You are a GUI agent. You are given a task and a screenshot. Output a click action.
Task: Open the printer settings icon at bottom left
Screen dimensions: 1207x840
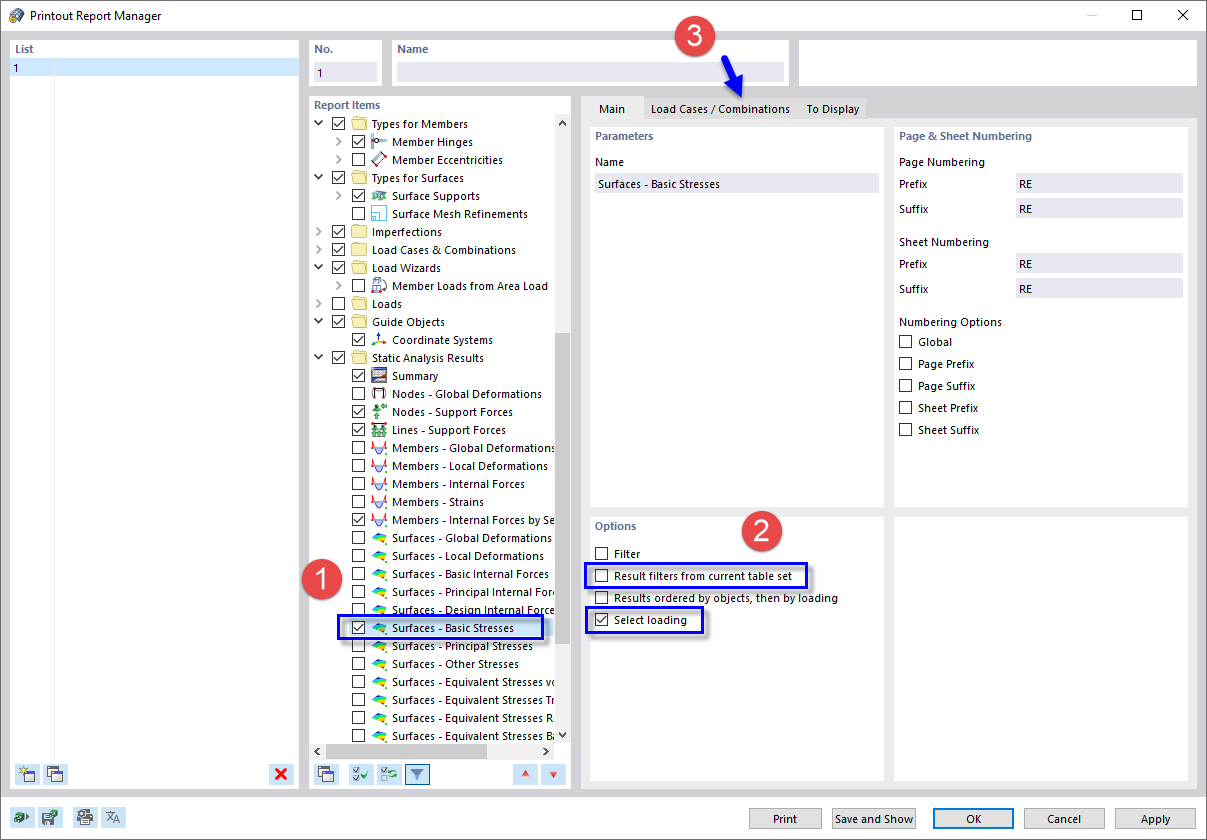[x=85, y=817]
